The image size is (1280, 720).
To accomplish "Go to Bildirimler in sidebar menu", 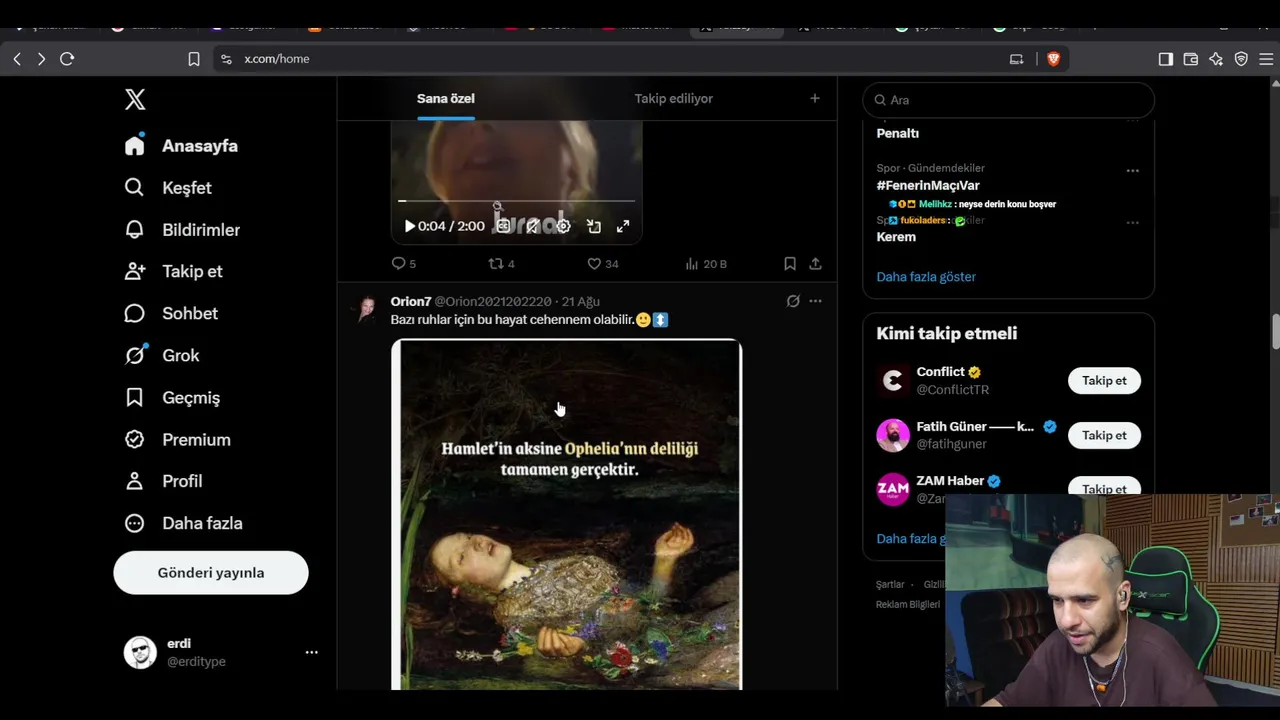I will coord(201,230).
